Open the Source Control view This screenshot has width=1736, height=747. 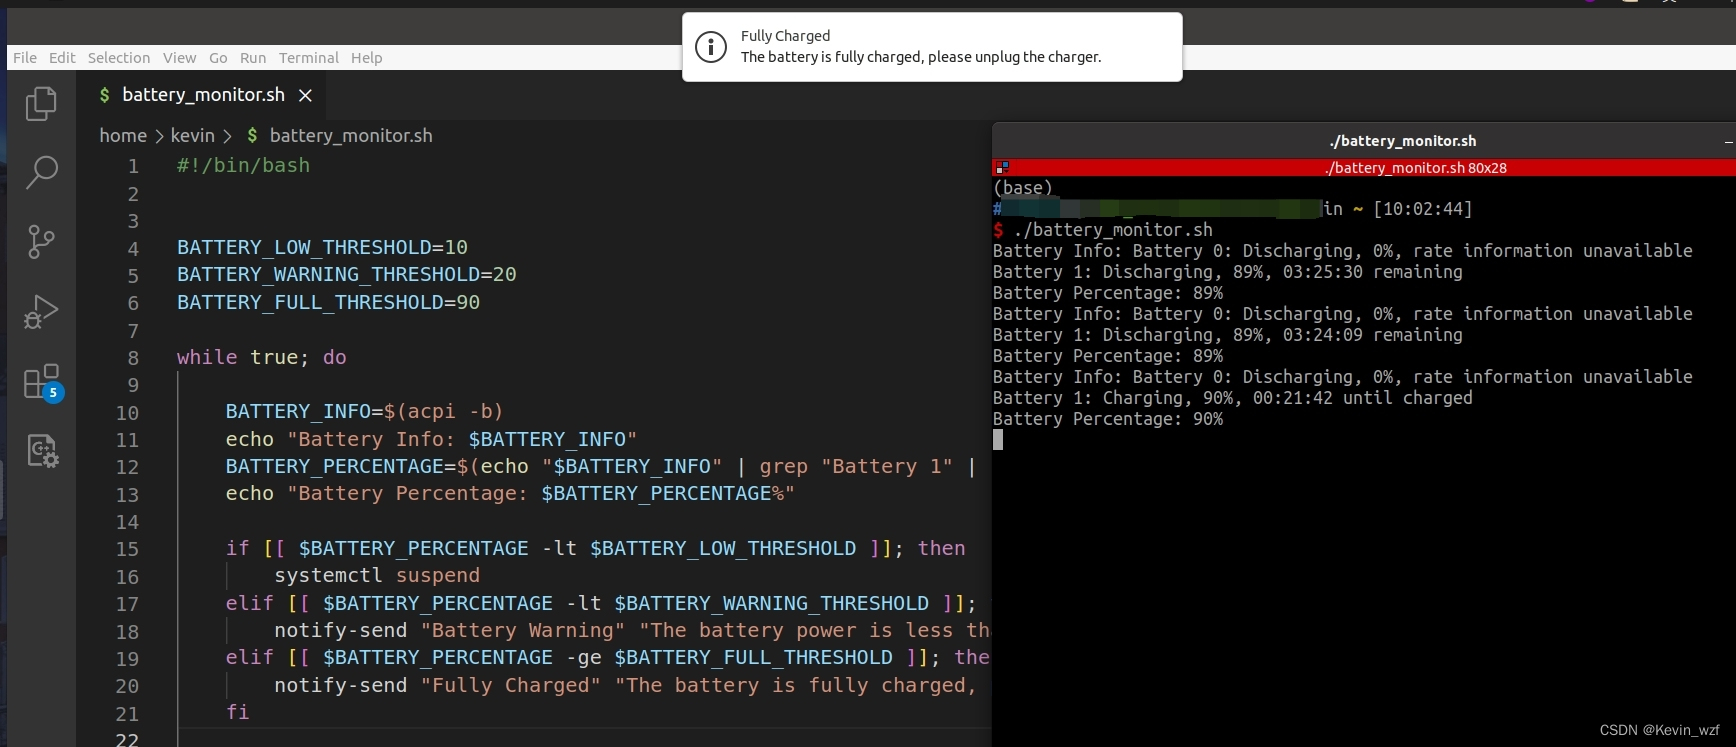pyautogui.click(x=41, y=241)
